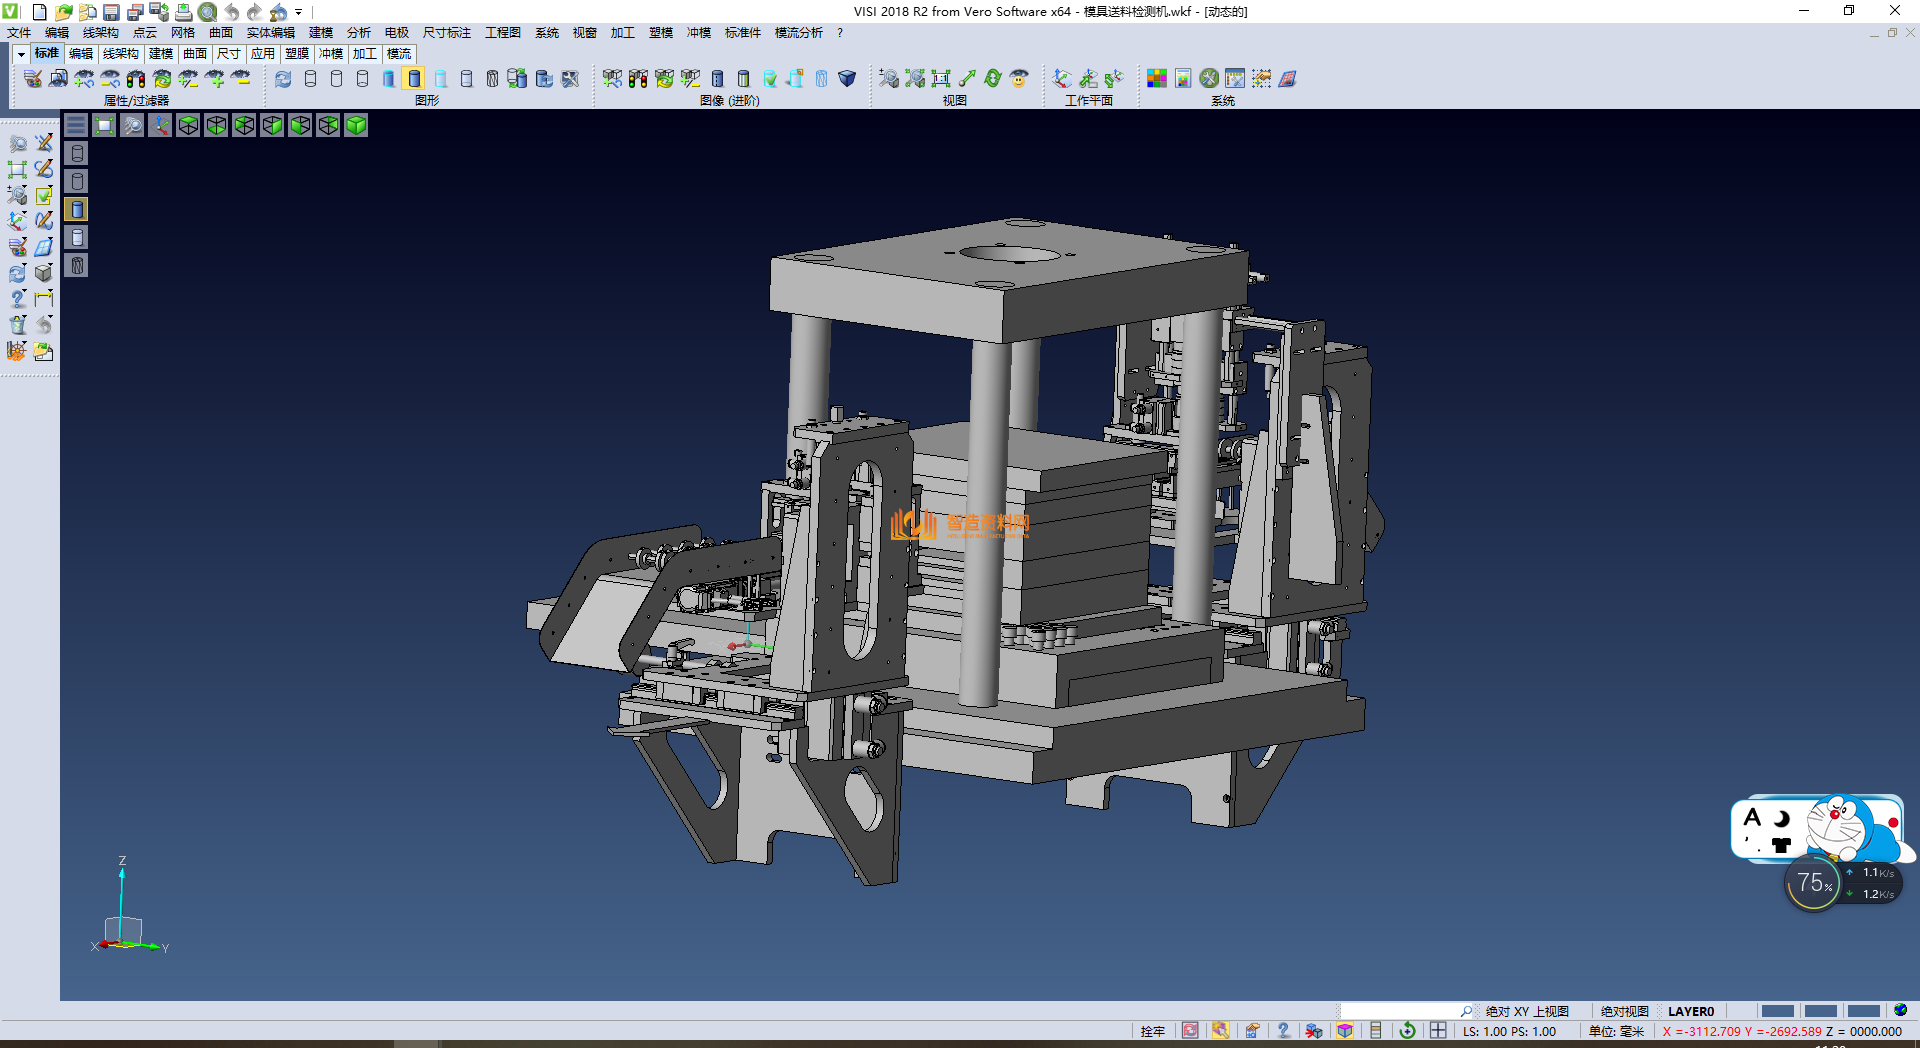Viewport: 1920px width, 1048px height.
Task: Toggle the highlighted shaded display mode
Action: coord(414,79)
